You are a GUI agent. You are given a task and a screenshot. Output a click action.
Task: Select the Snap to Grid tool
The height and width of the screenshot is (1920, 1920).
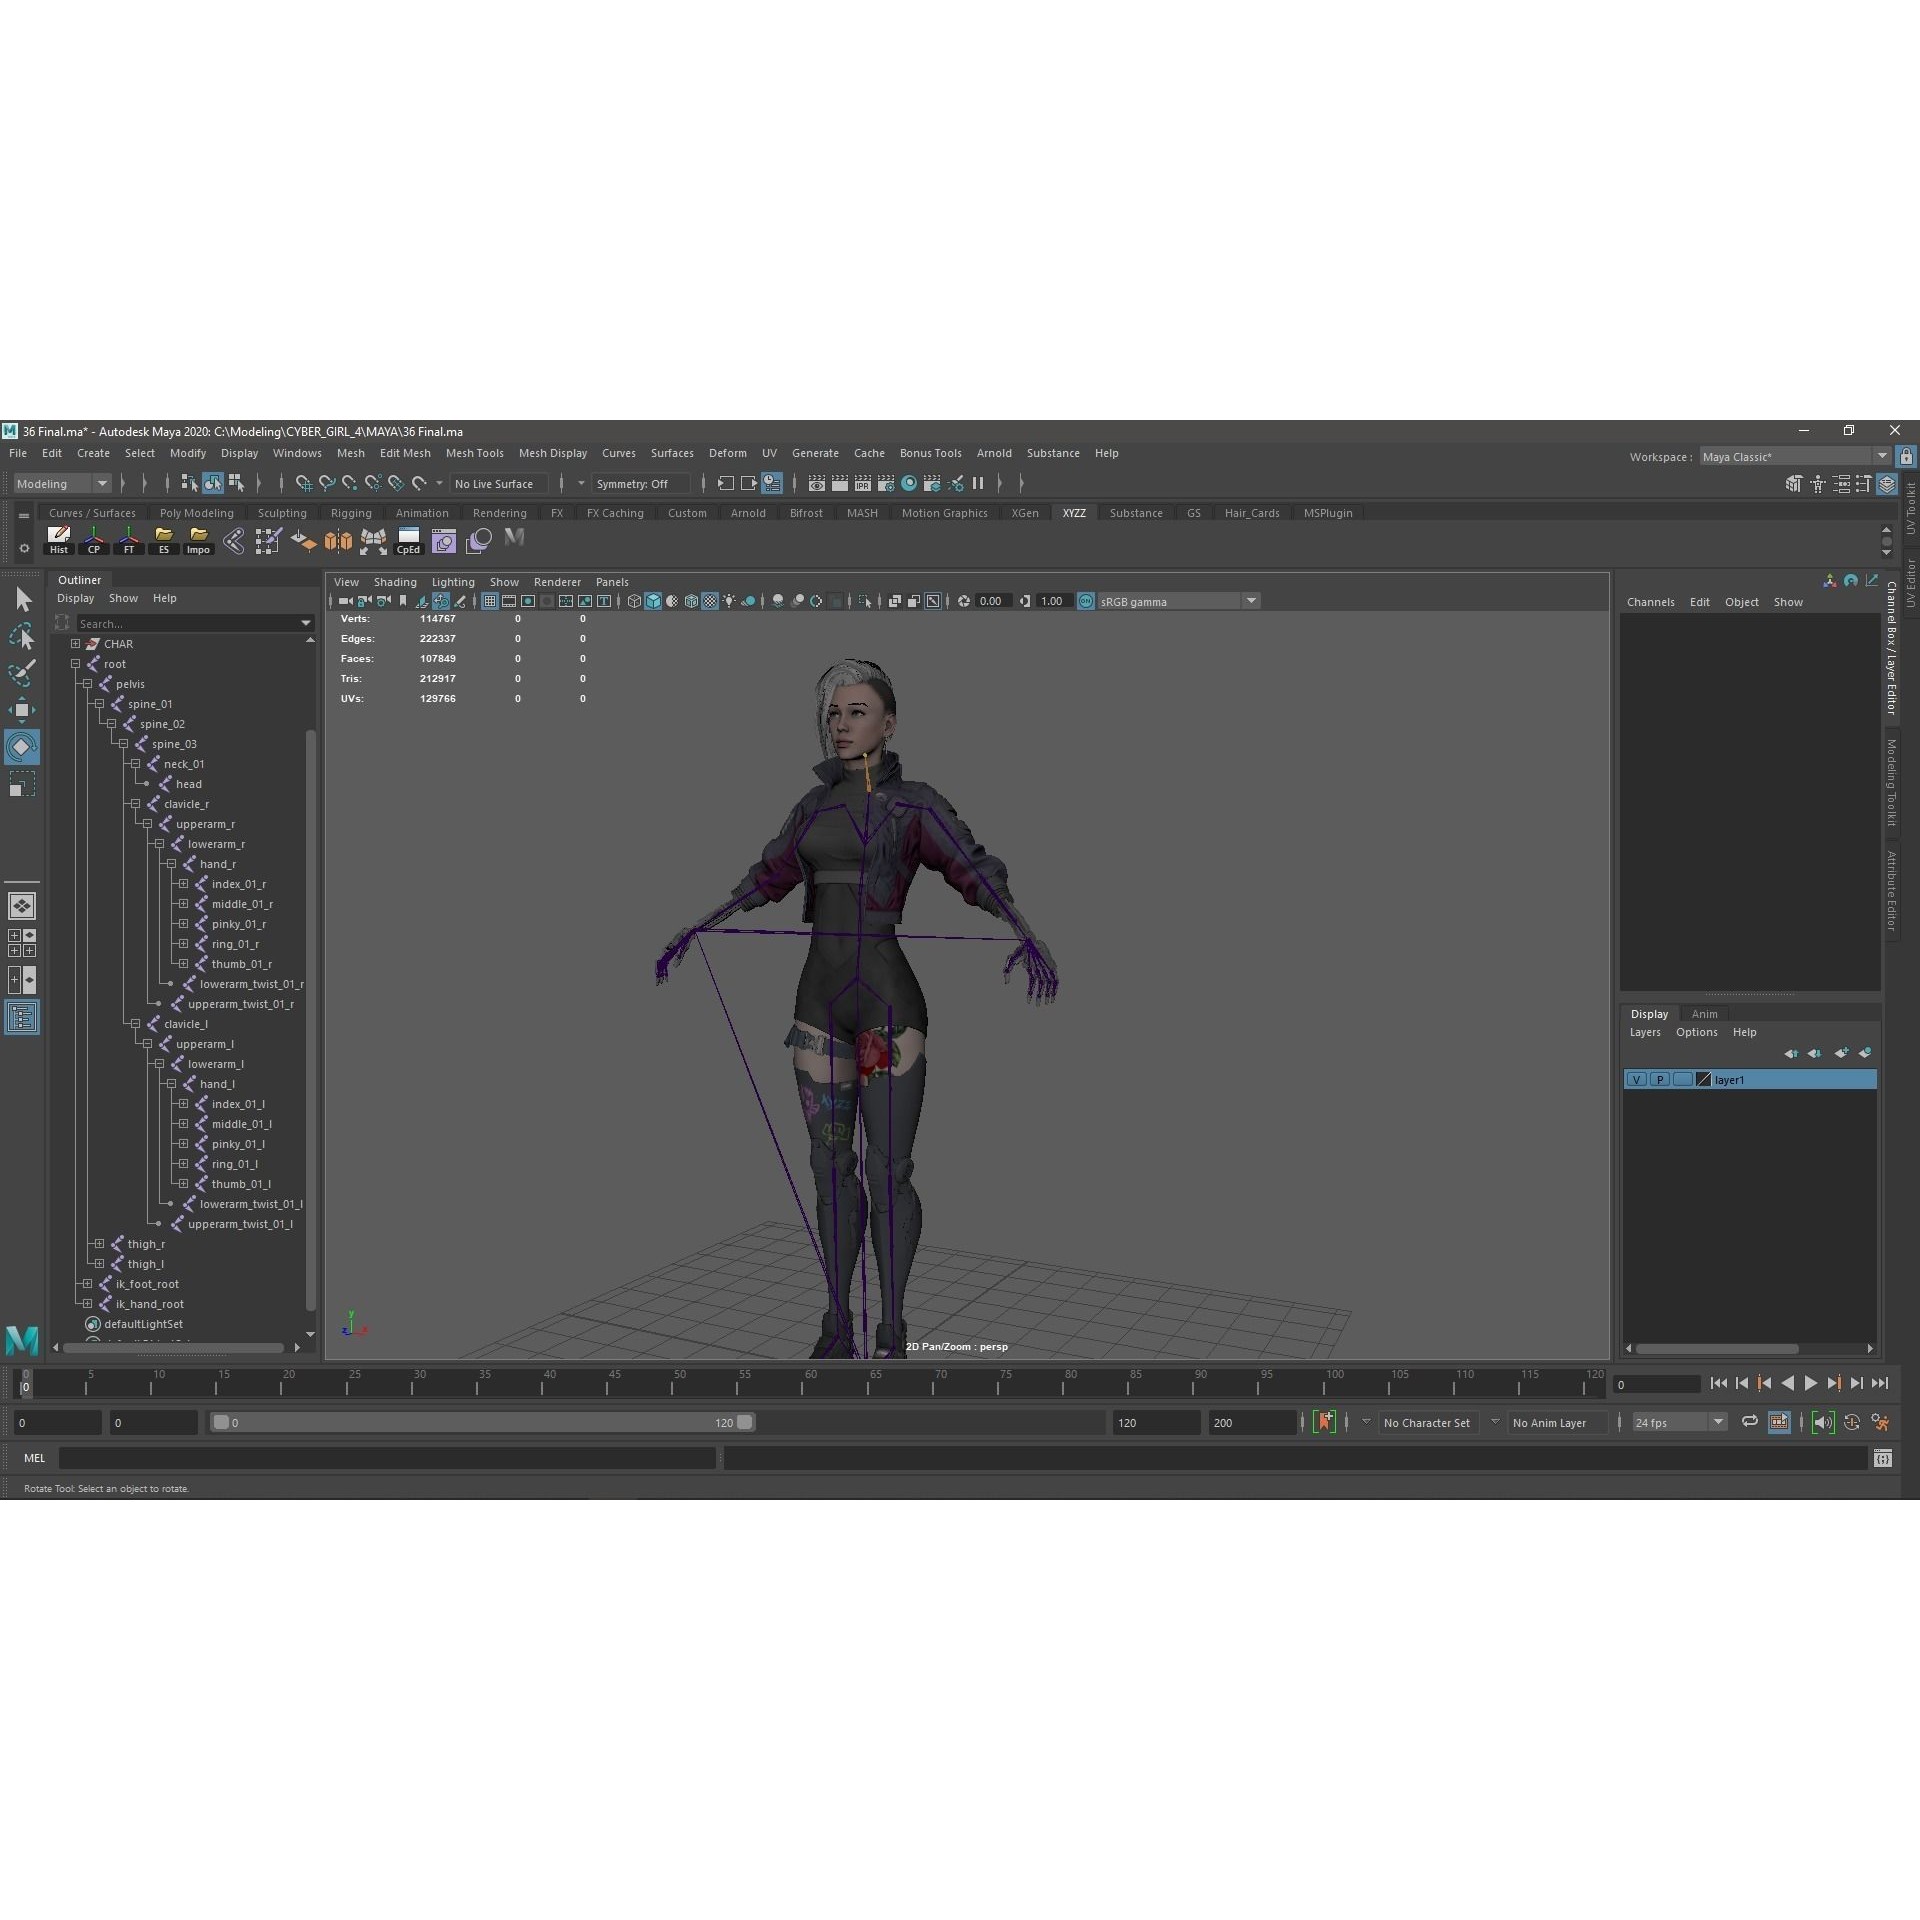click(x=305, y=484)
